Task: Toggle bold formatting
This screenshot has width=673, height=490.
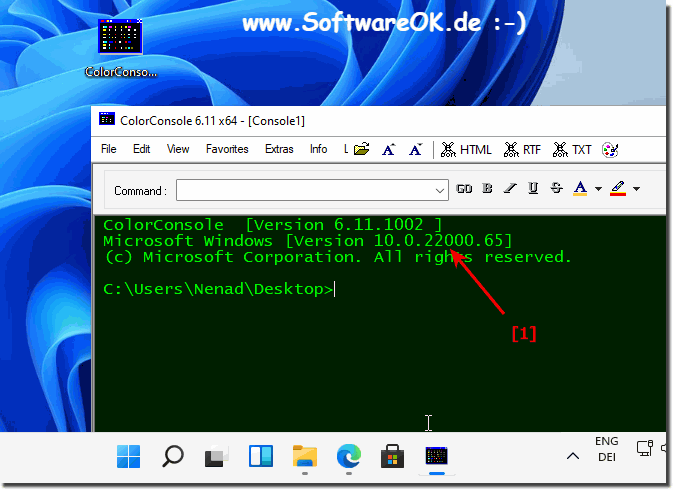Action: click(487, 188)
